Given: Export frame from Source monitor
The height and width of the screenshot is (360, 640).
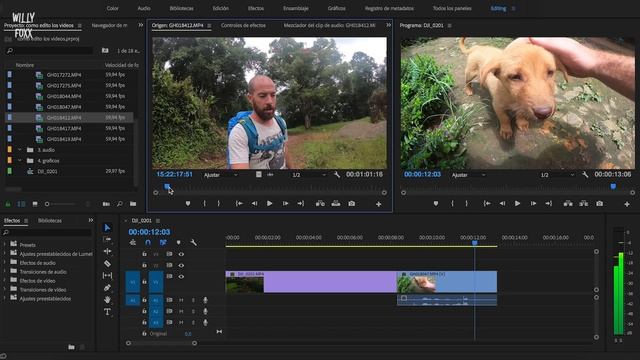Looking at the screenshot, I should click(x=351, y=203).
